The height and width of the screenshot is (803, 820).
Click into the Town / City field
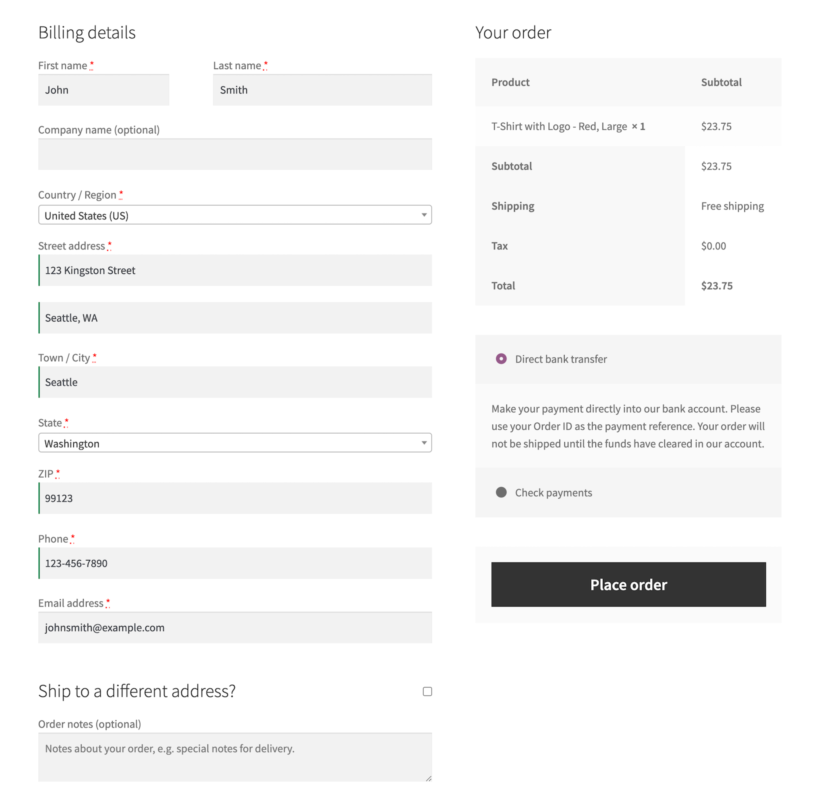point(234,382)
